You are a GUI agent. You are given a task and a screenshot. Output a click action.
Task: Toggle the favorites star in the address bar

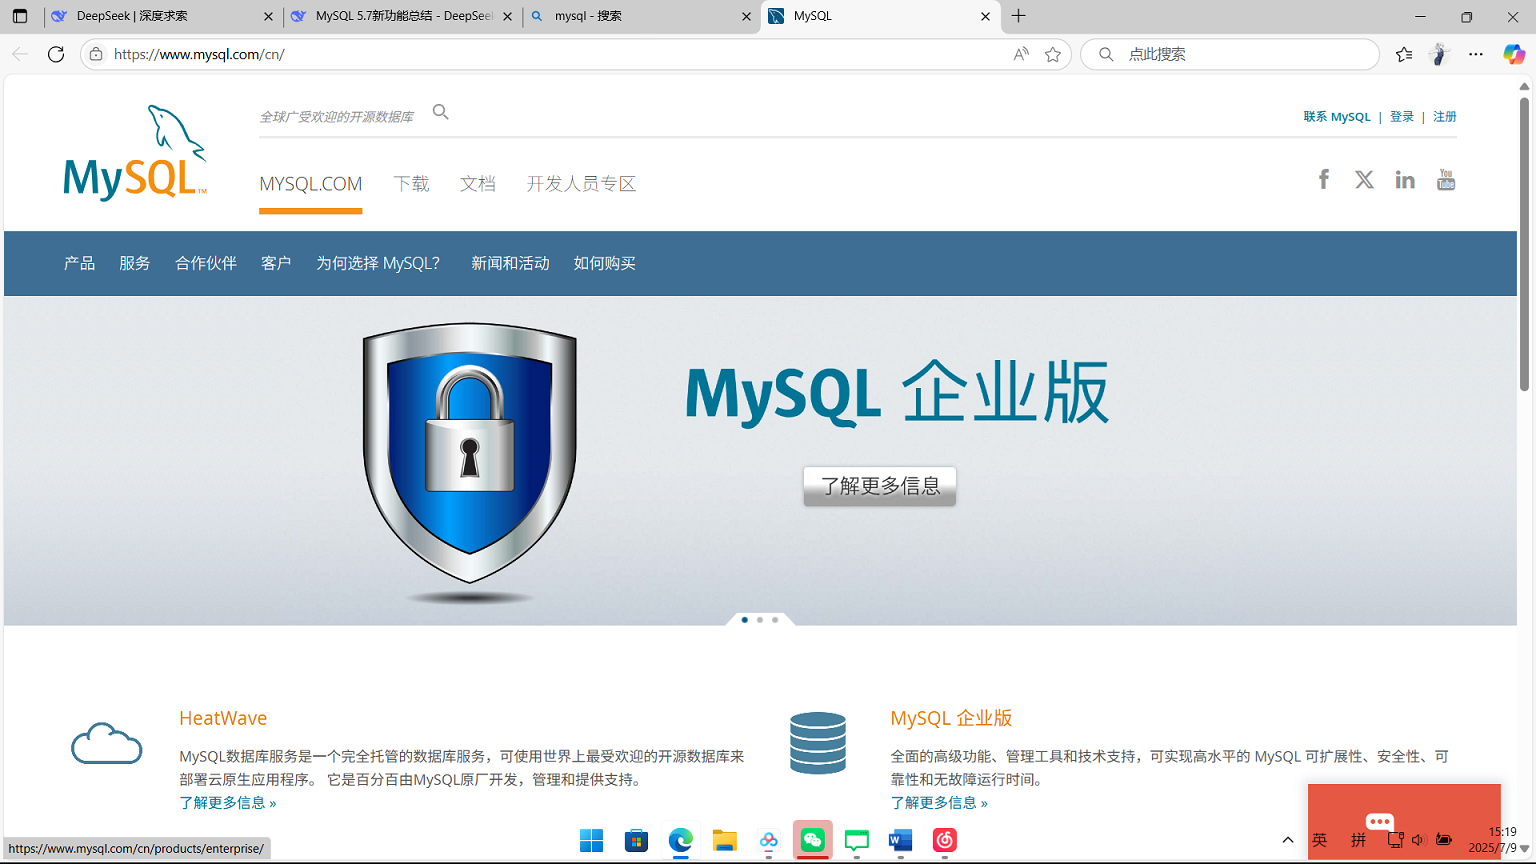point(1052,54)
